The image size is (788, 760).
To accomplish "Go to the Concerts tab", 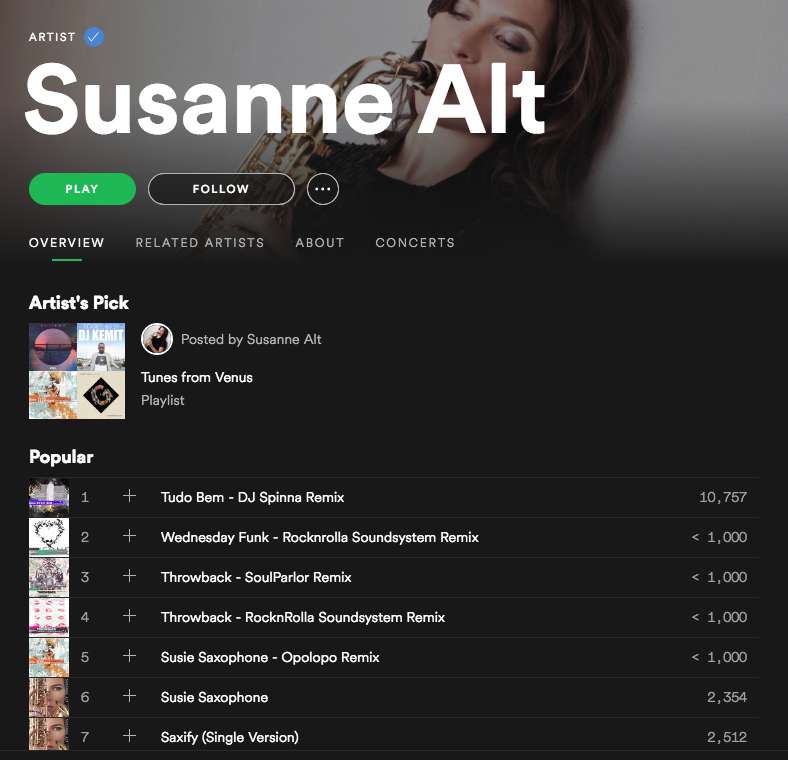I will pos(415,243).
